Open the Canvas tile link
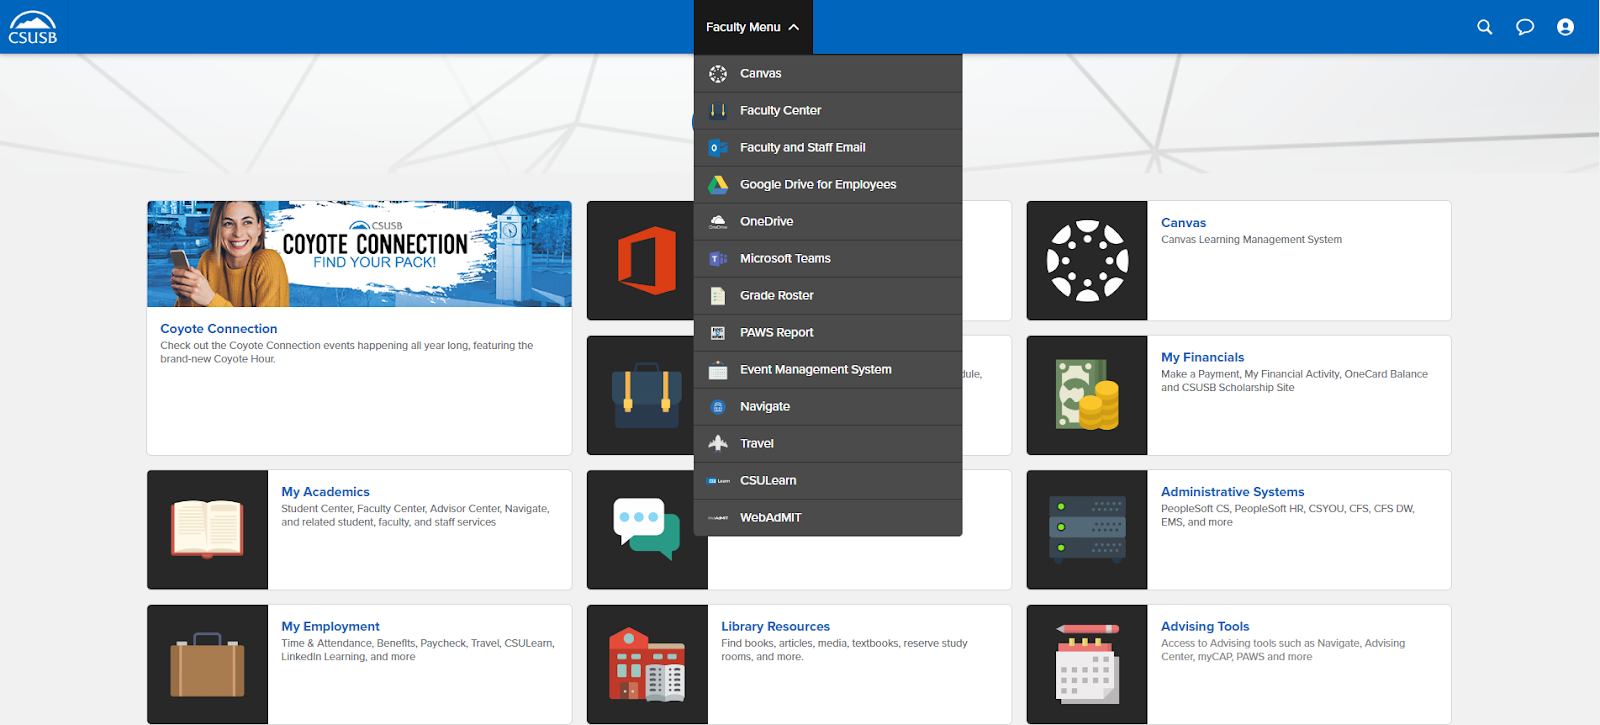This screenshot has width=1600, height=725. tap(1183, 223)
